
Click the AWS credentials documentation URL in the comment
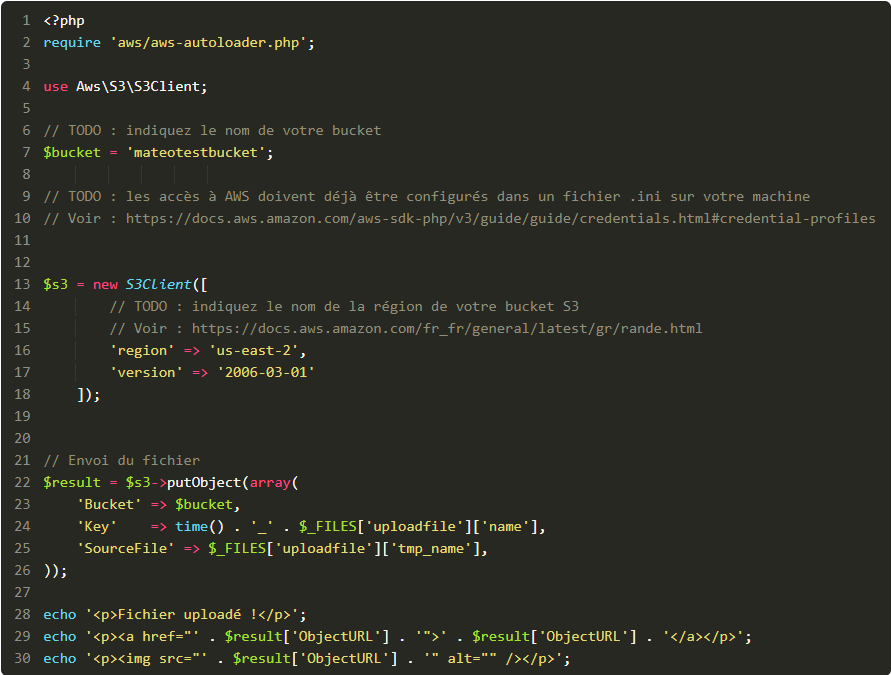pos(500,218)
